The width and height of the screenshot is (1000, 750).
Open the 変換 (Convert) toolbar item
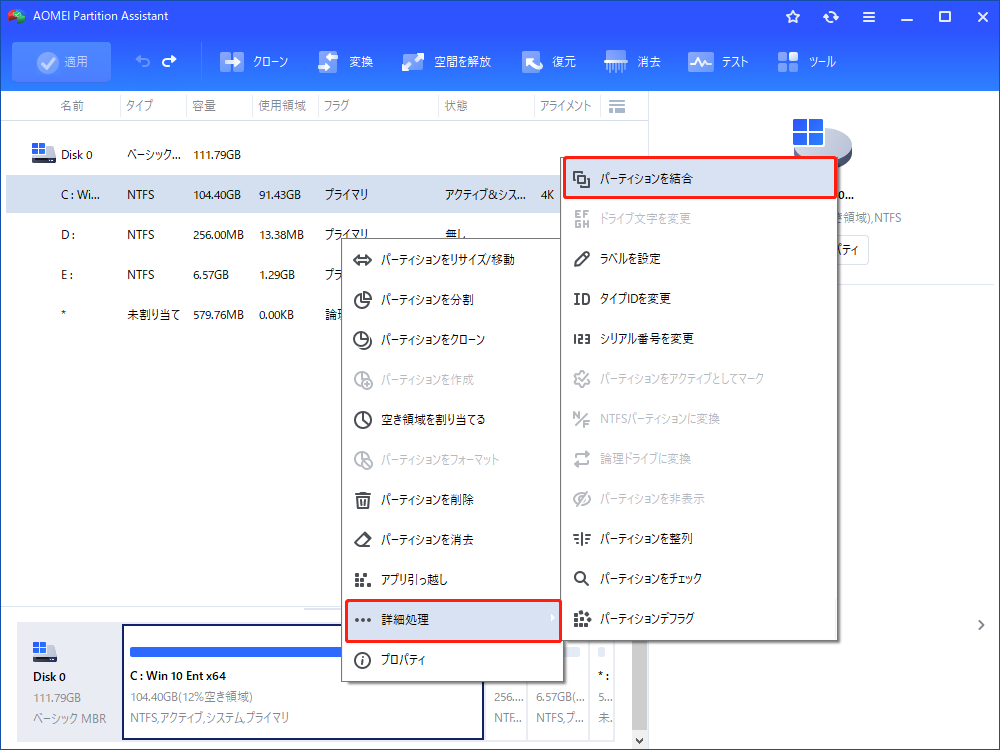tap(345, 62)
